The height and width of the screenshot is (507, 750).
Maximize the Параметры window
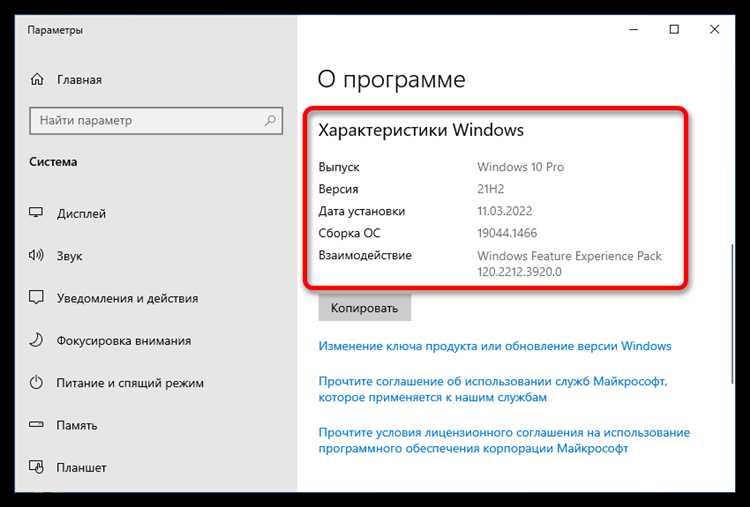(x=674, y=30)
